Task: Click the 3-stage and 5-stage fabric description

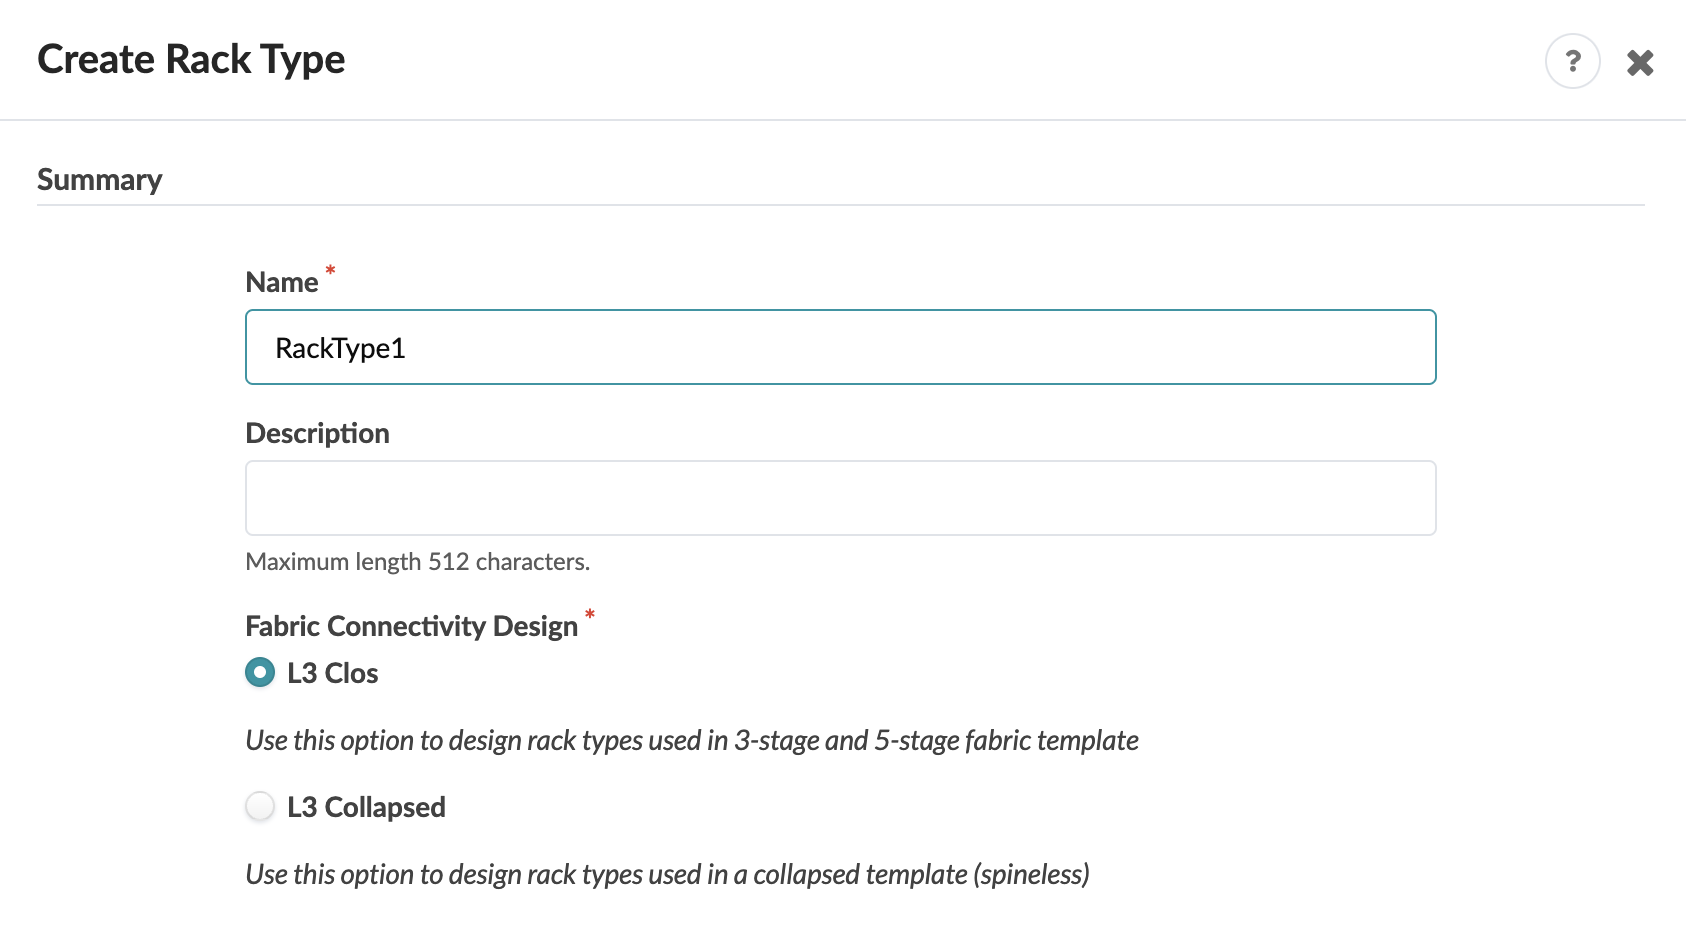Action: coord(691,740)
